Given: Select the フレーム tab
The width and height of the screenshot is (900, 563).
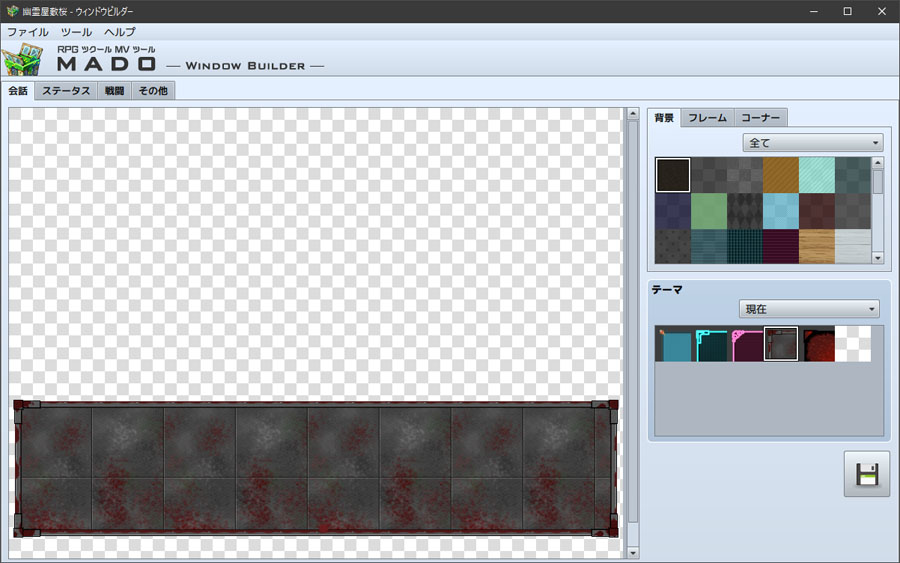Looking at the screenshot, I should (x=707, y=118).
